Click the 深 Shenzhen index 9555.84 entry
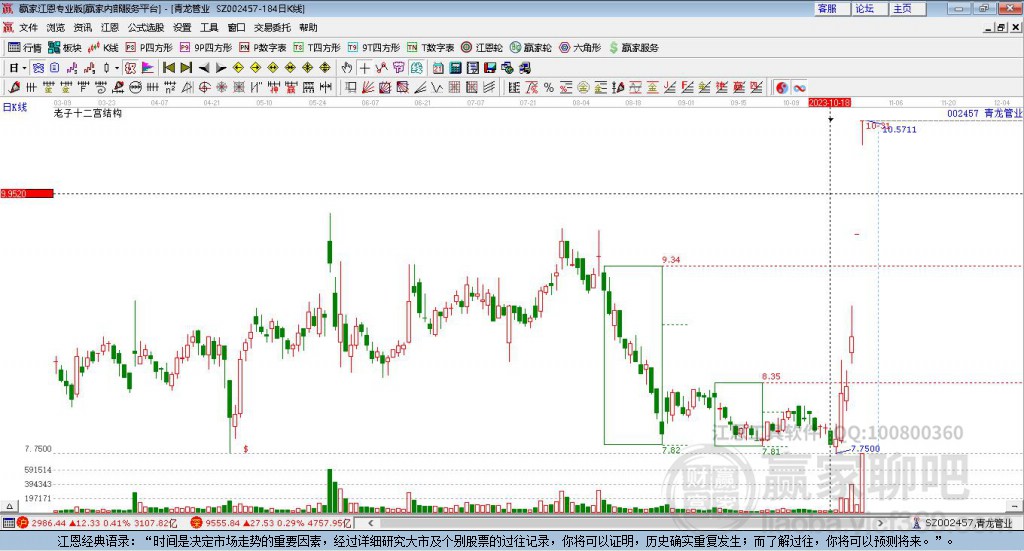This screenshot has width=1024, height=551. pyautogui.click(x=271, y=523)
